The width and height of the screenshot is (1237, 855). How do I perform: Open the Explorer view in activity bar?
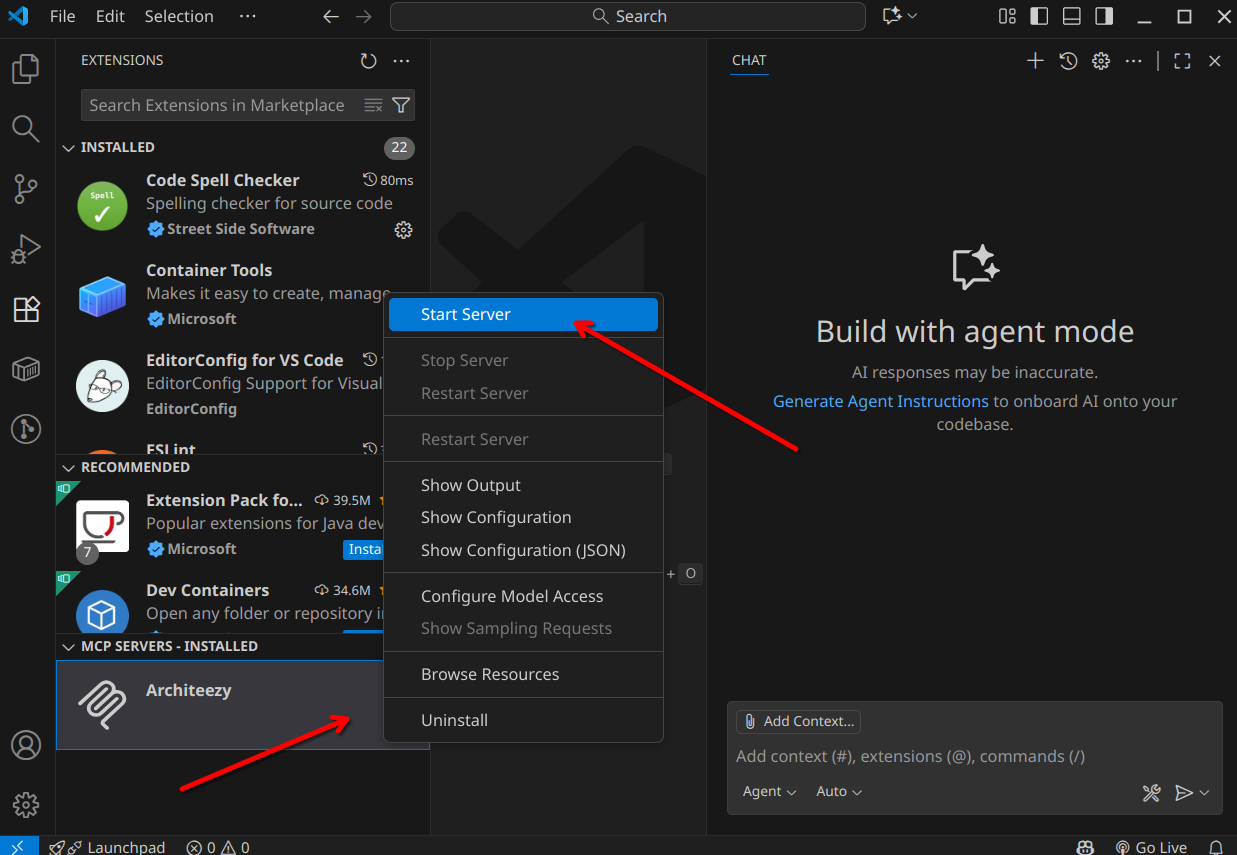(26, 69)
